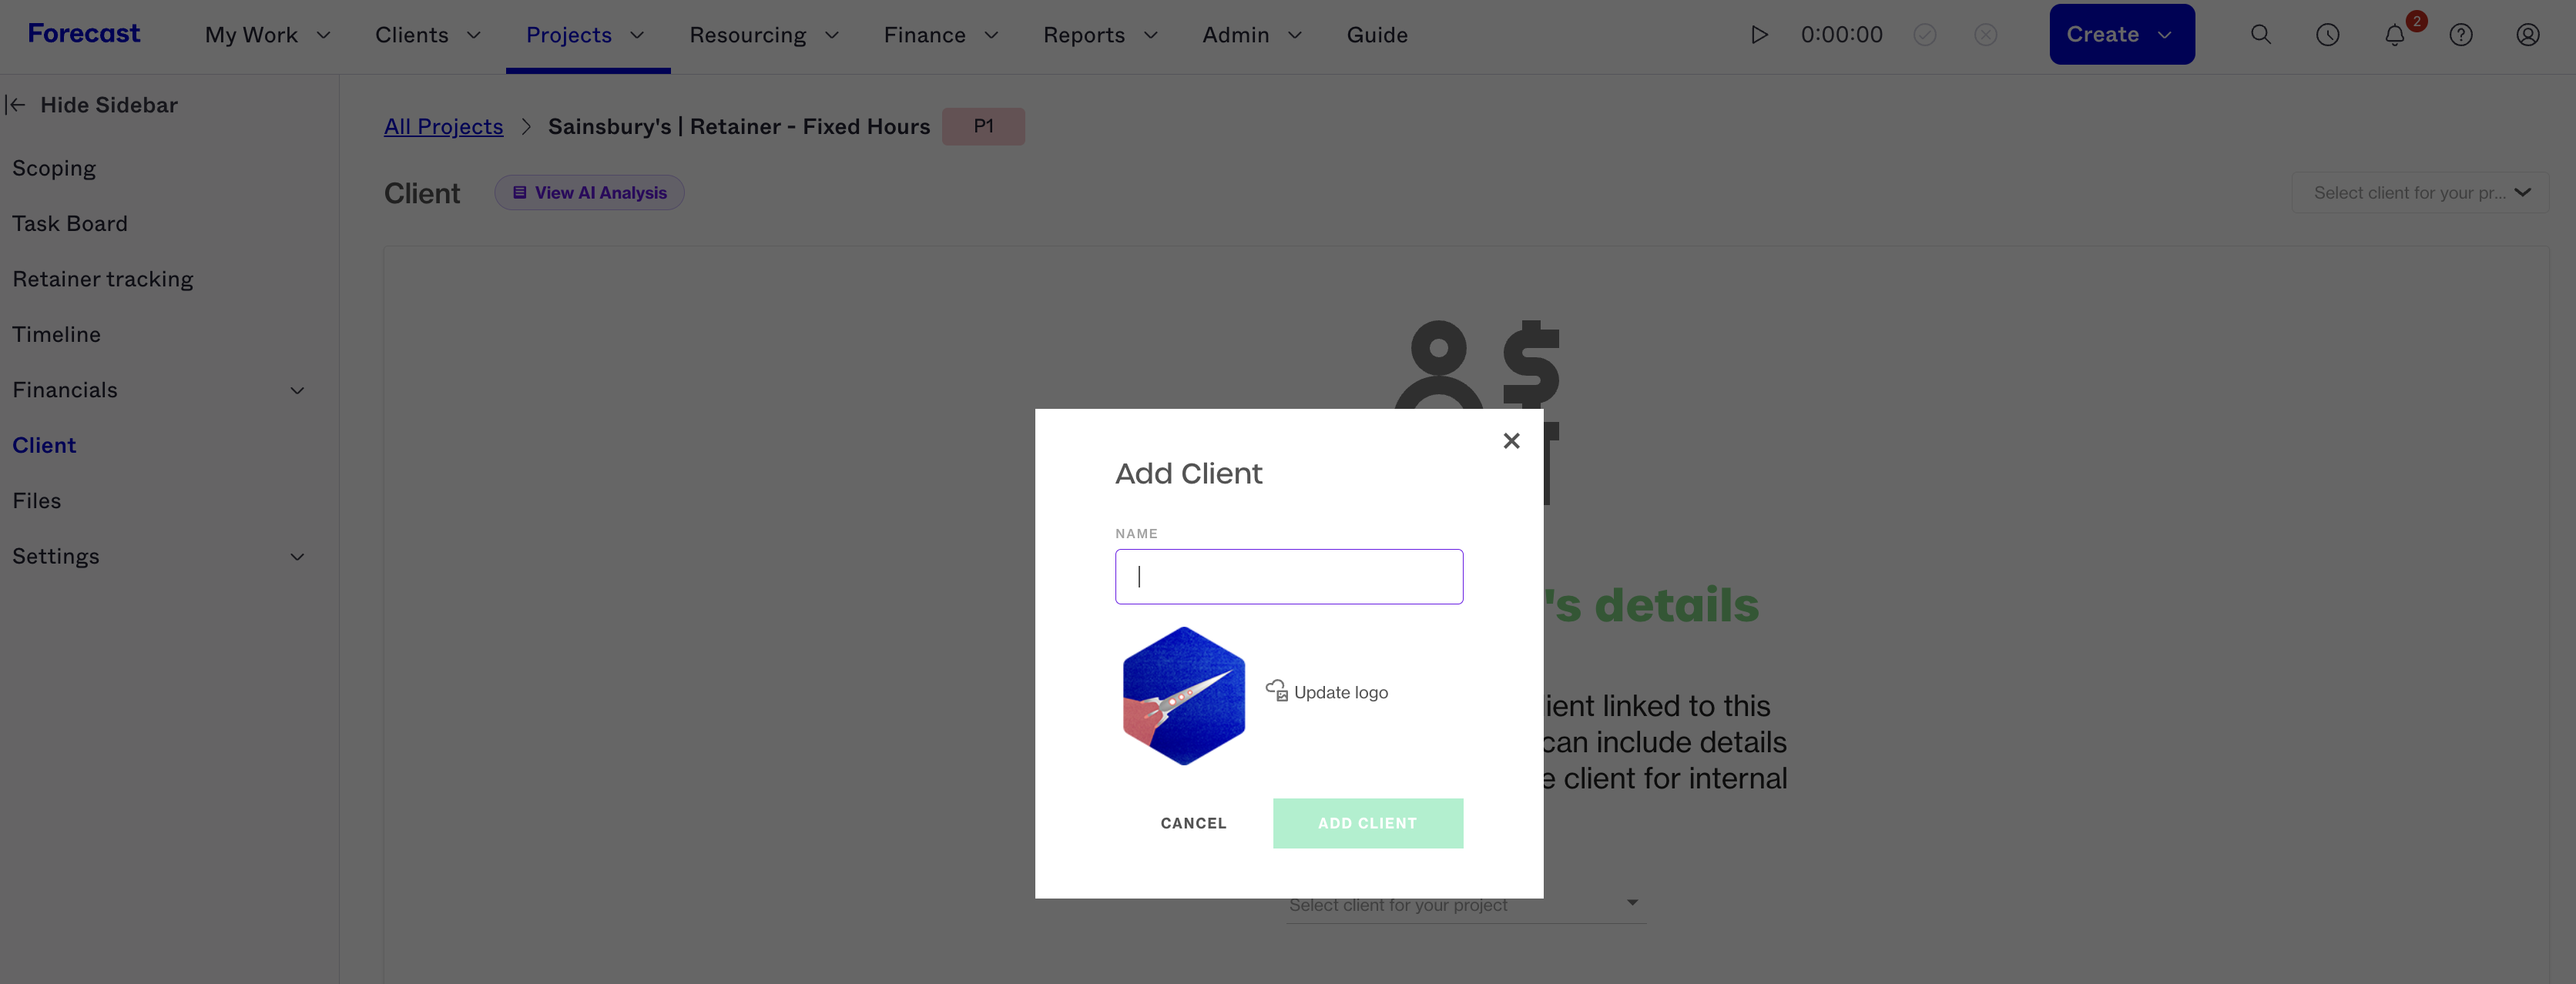Open the Clients dropdown menu
The width and height of the screenshot is (2576, 984).
tap(428, 35)
